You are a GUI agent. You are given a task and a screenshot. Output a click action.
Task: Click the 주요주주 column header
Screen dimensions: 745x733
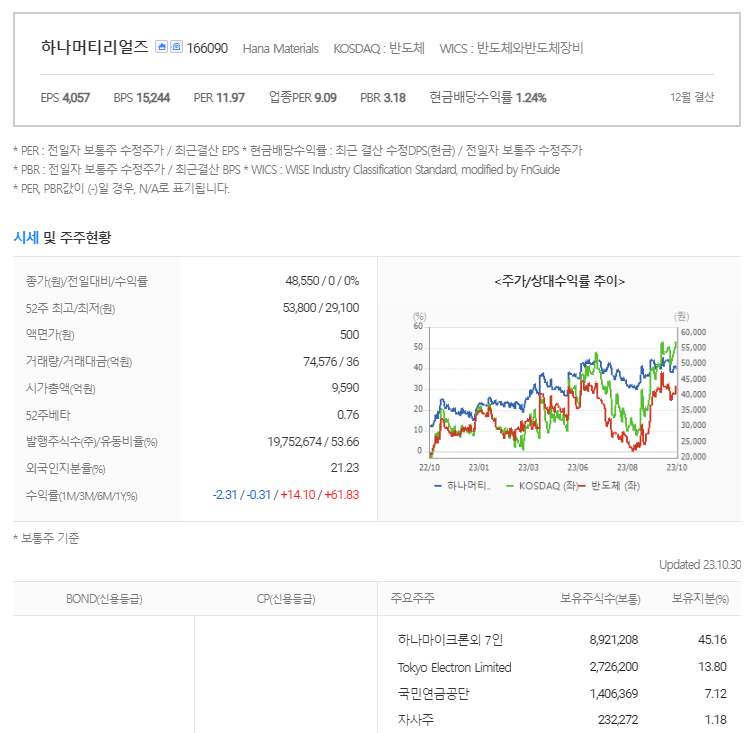(x=412, y=598)
